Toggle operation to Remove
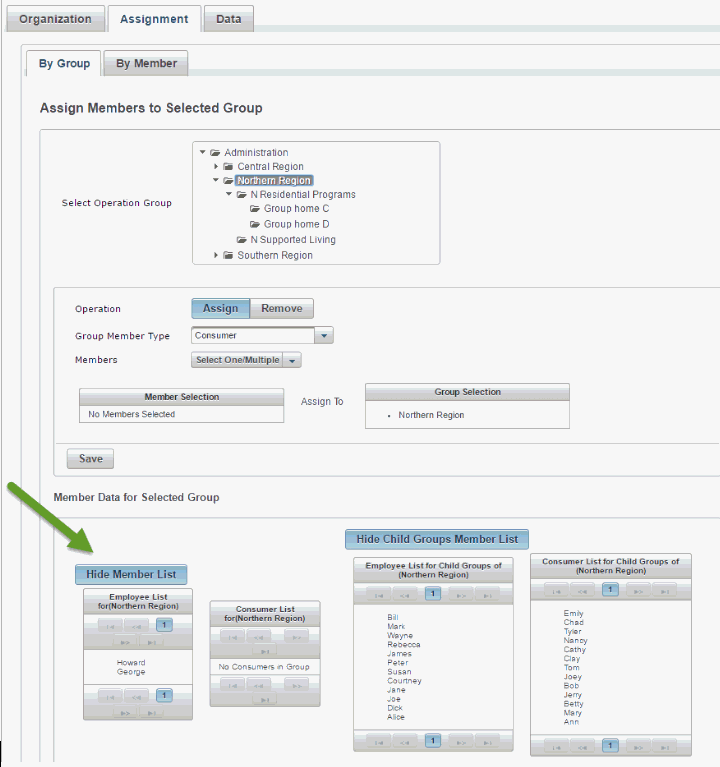This screenshot has width=720, height=767. tap(281, 308)
